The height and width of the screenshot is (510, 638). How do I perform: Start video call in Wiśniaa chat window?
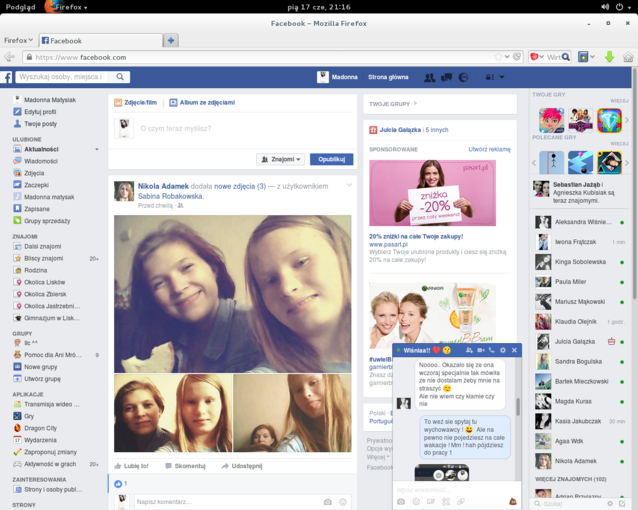[481, 350]
